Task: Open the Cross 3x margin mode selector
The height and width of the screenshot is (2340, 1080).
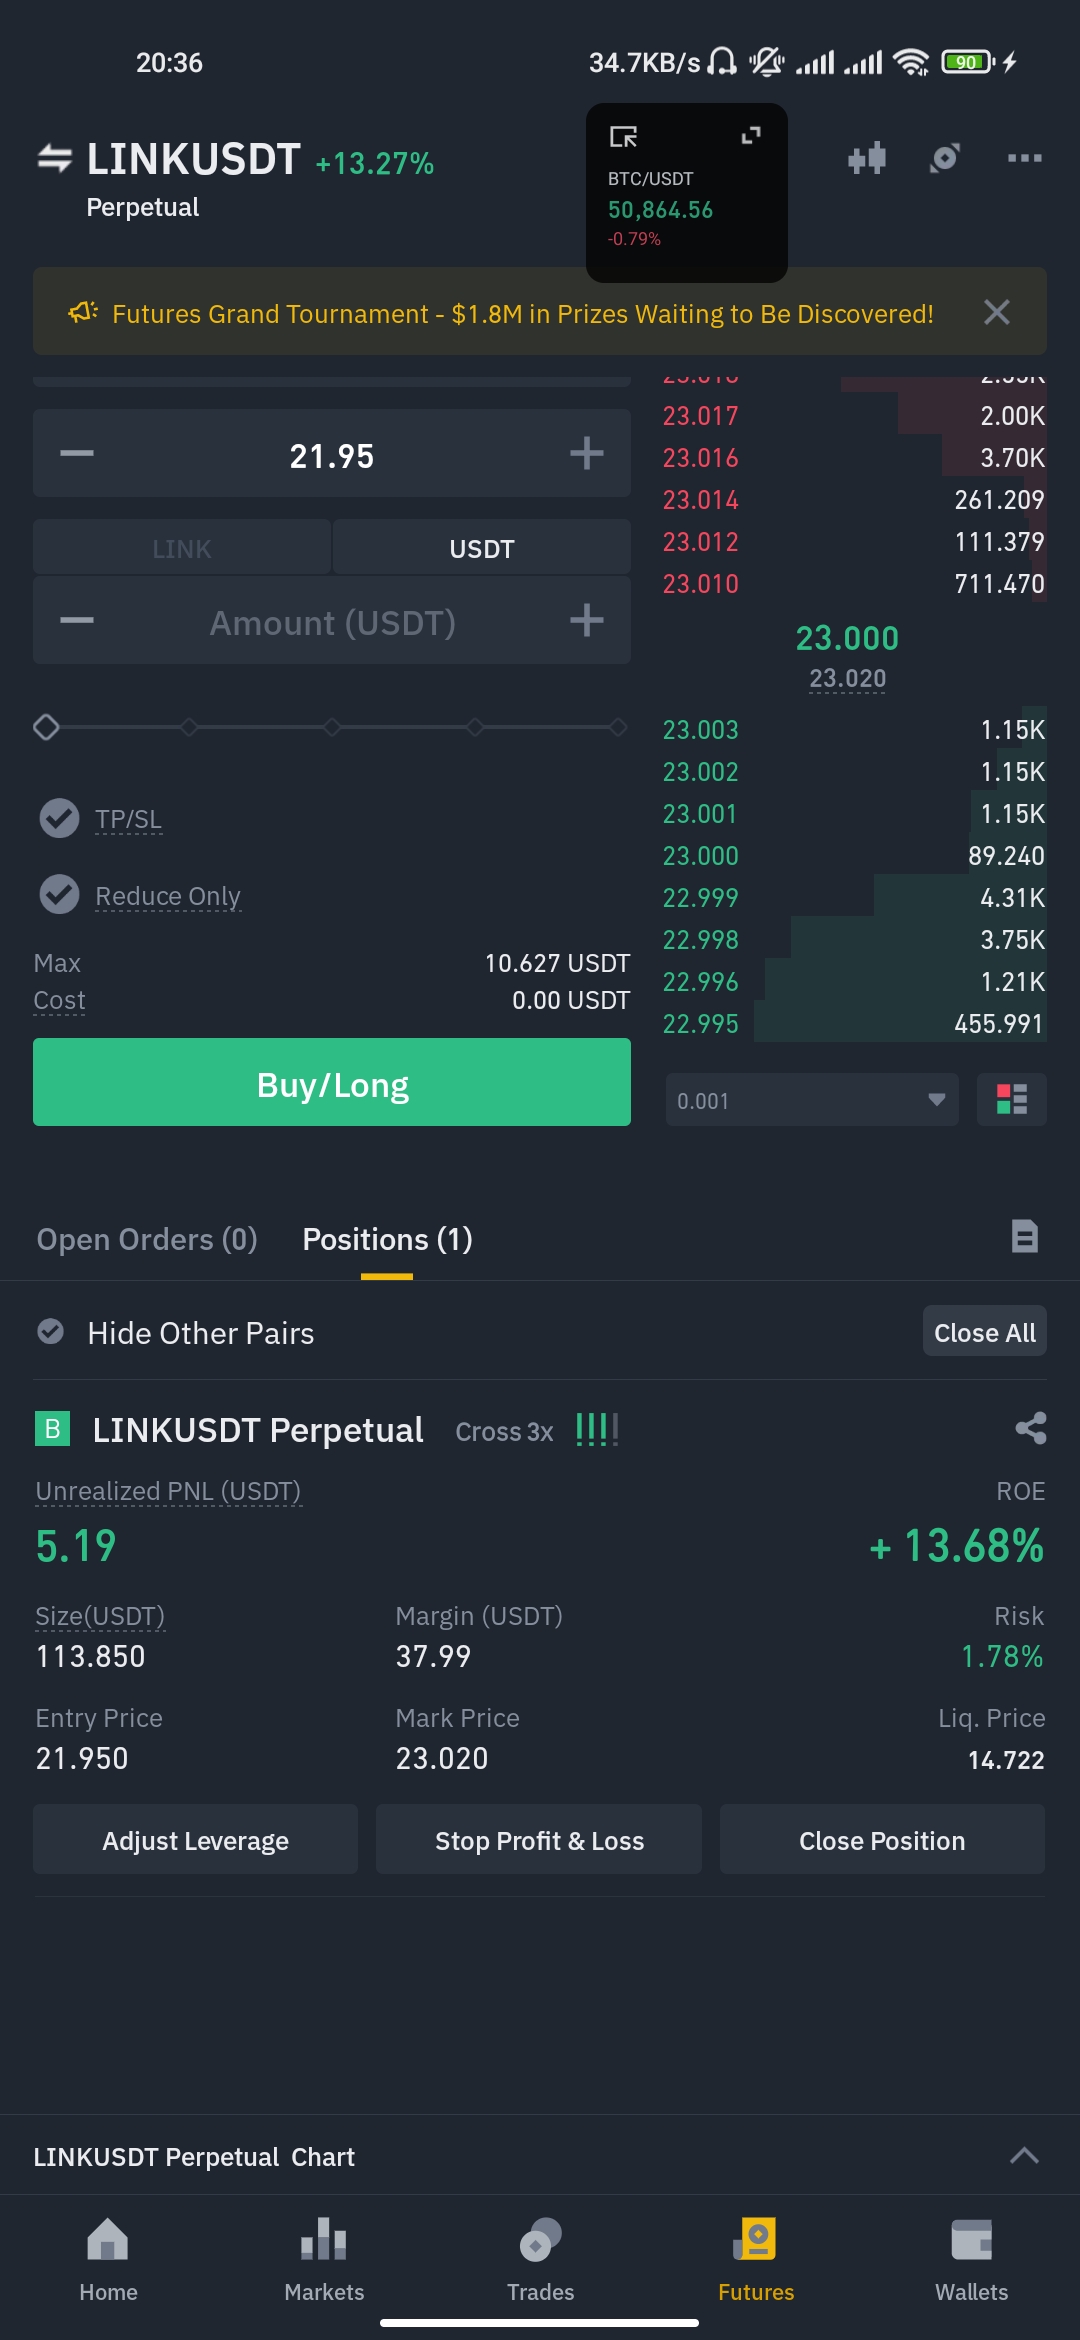Action: coord(504,1432)
